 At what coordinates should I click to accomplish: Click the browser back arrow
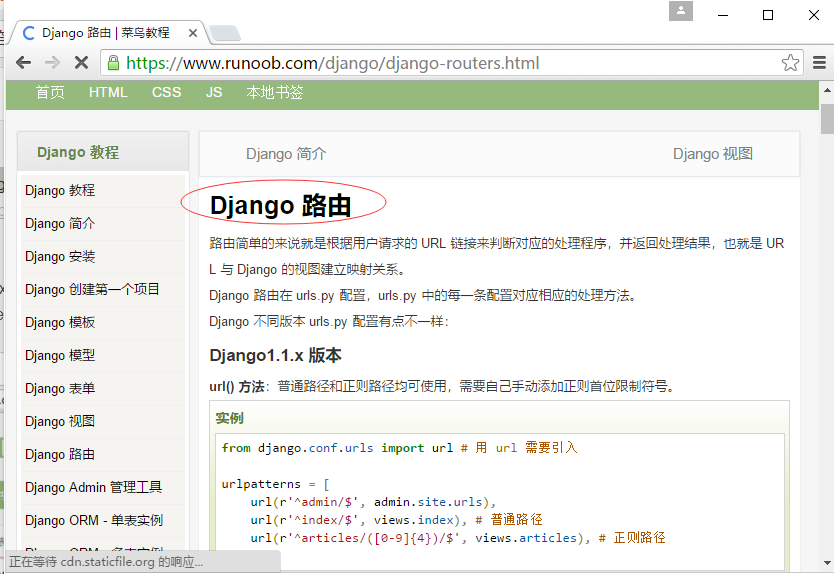click(23, 63)
